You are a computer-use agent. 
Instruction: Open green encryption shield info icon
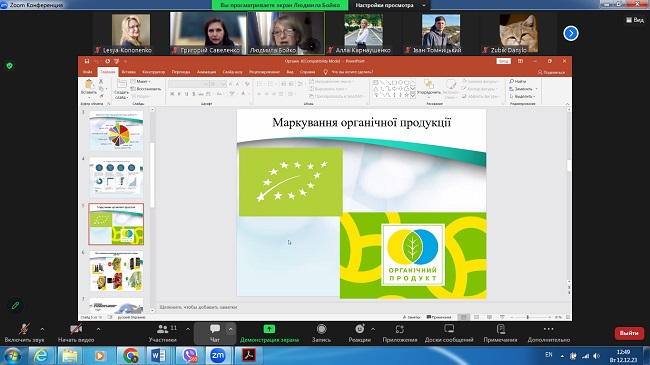[10, 66]
